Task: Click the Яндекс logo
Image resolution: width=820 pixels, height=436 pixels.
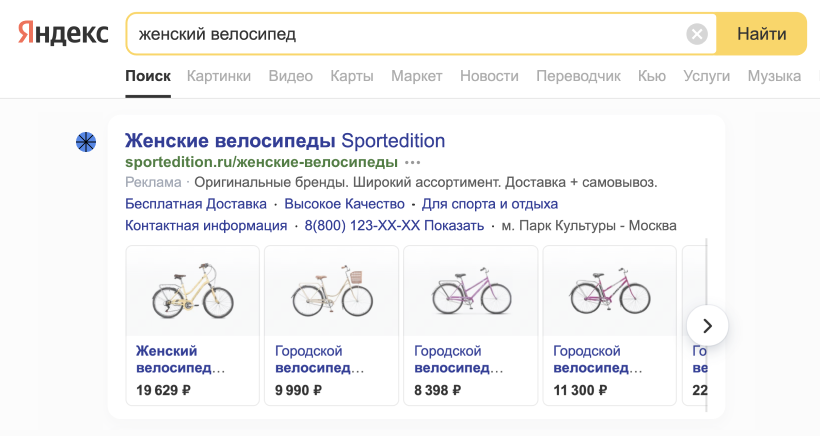Action: point(63,33)
